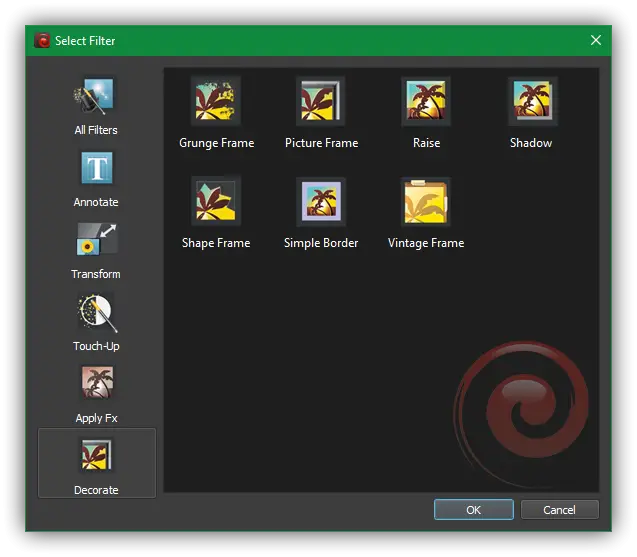Close the Select Filter dialog window

point(596,41)
